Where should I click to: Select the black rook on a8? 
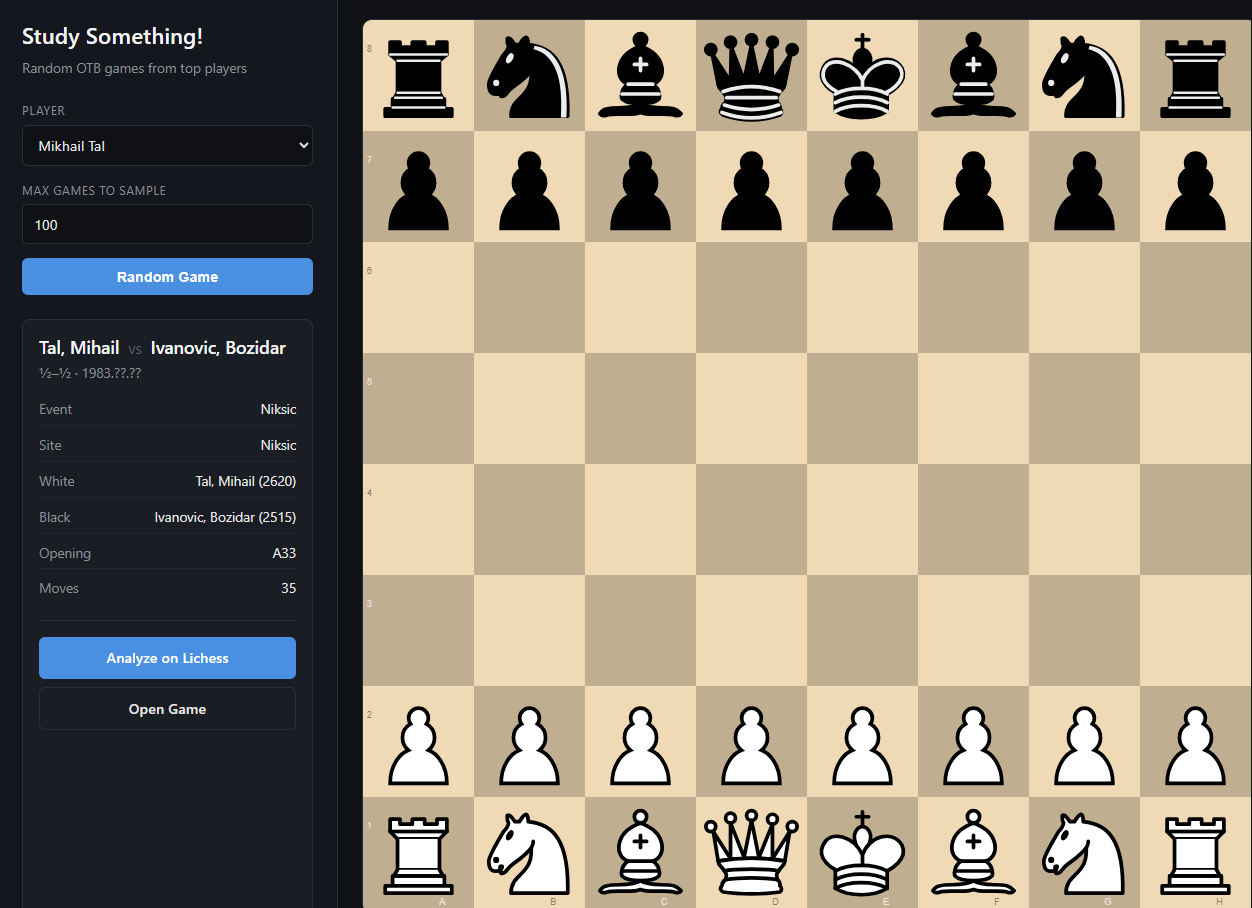[x=418, y=76]
